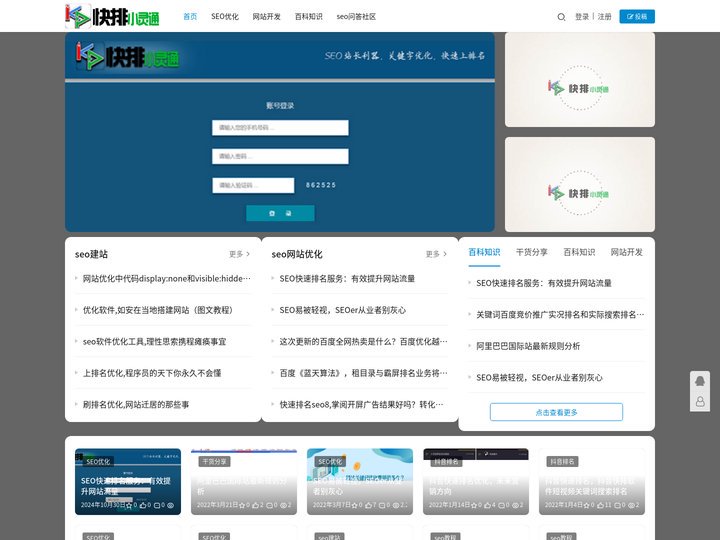Click the teal login submit button in banner
The image size is (720, 540).
pos(280,213)
